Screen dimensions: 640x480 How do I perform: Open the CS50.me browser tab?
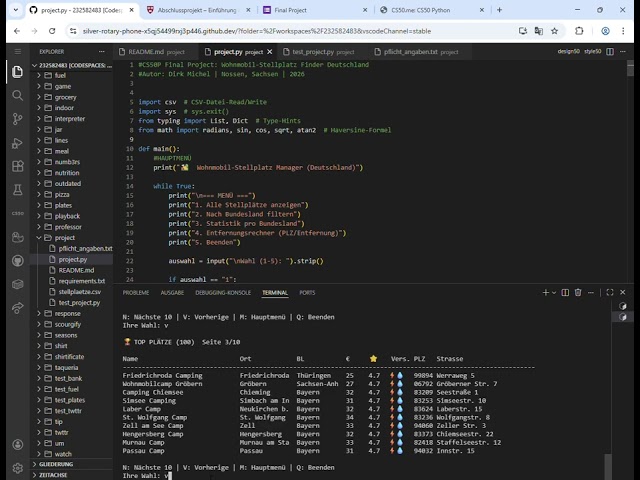418,9
